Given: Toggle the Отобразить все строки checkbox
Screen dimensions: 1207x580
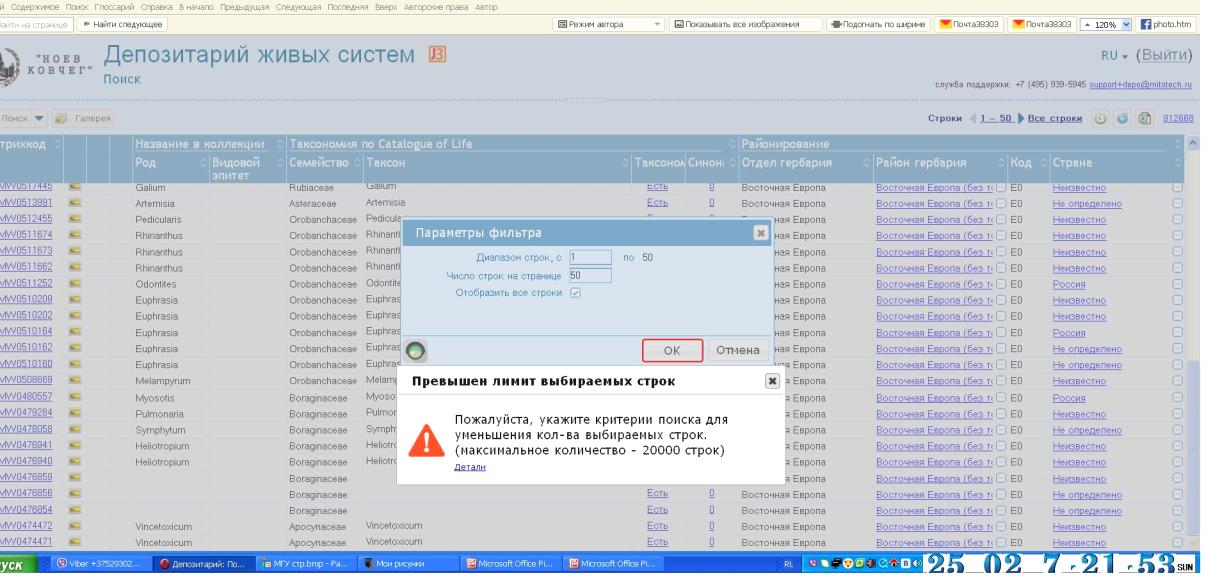Looking at the screenshot, I should [575, 292].
